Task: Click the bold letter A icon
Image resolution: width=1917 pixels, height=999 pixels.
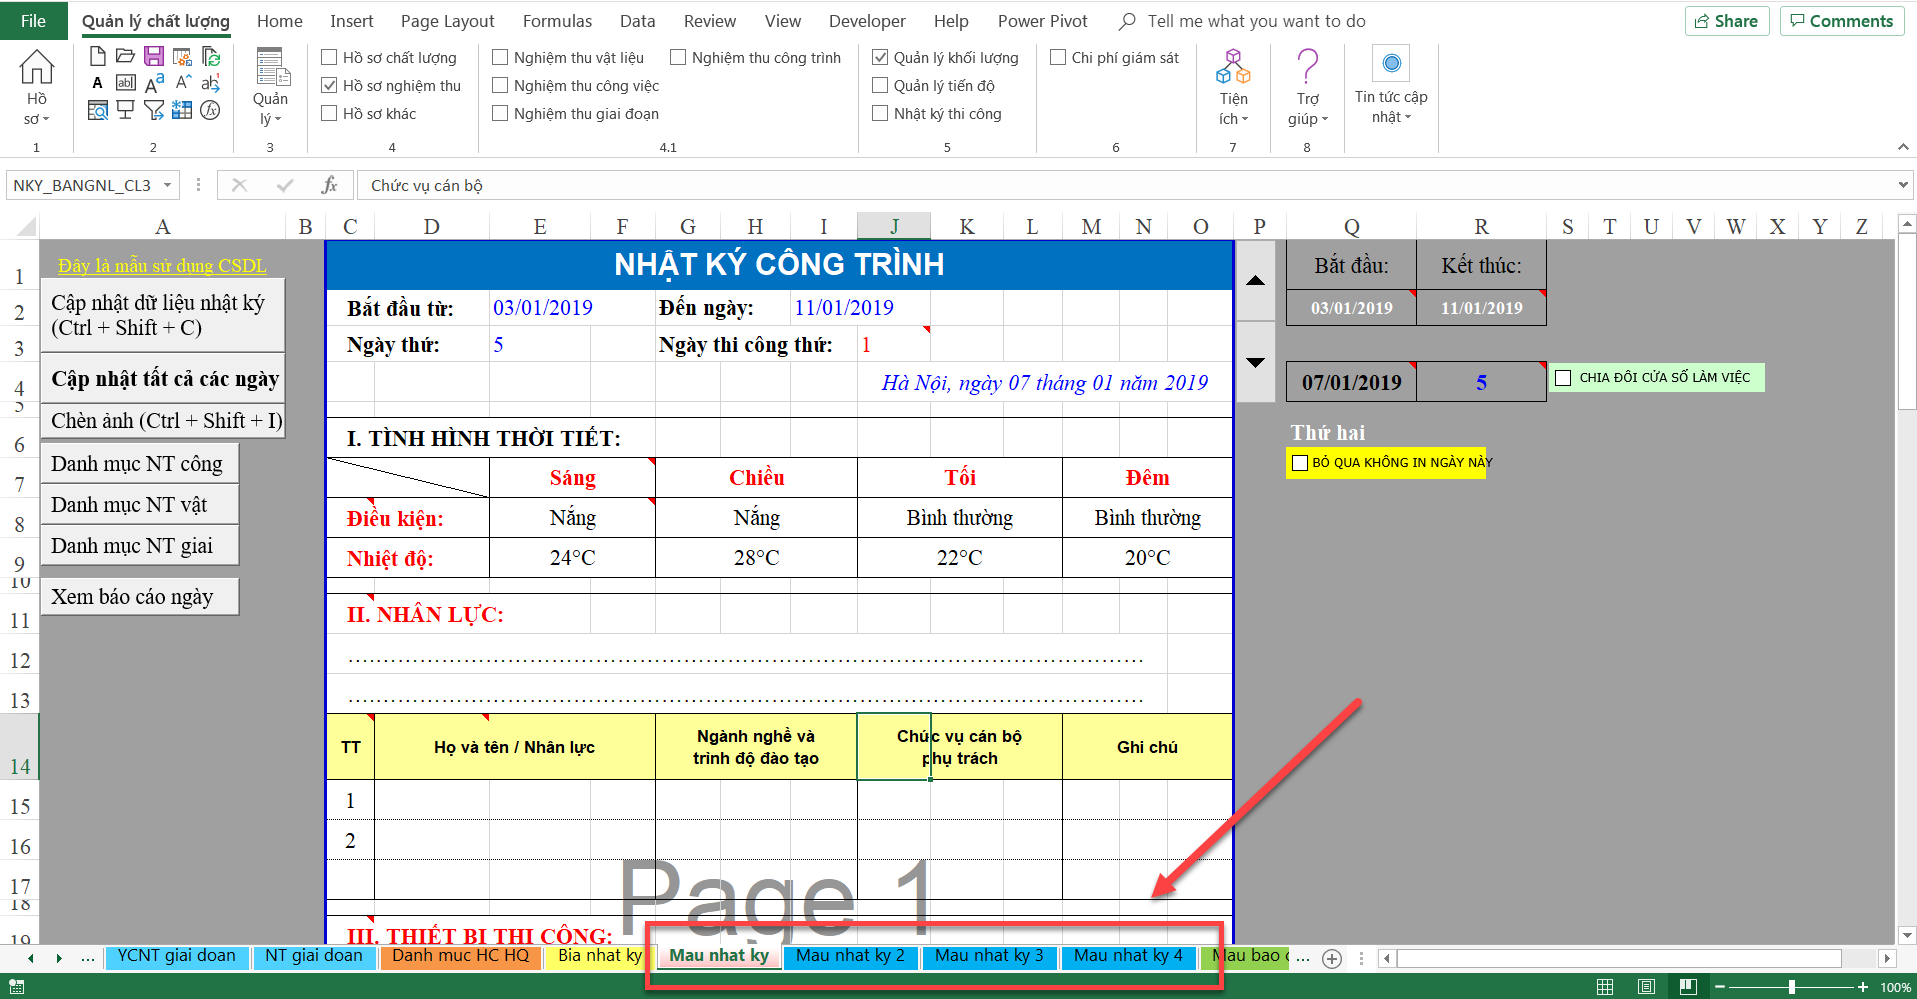Action: tap(97, 83)
